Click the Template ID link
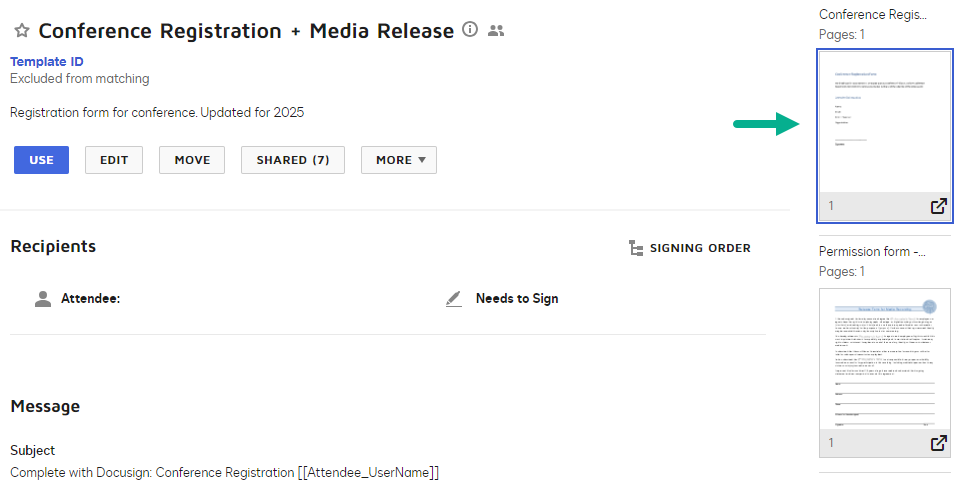The height and width of the screenshot is (489, 968). point(46,62)
